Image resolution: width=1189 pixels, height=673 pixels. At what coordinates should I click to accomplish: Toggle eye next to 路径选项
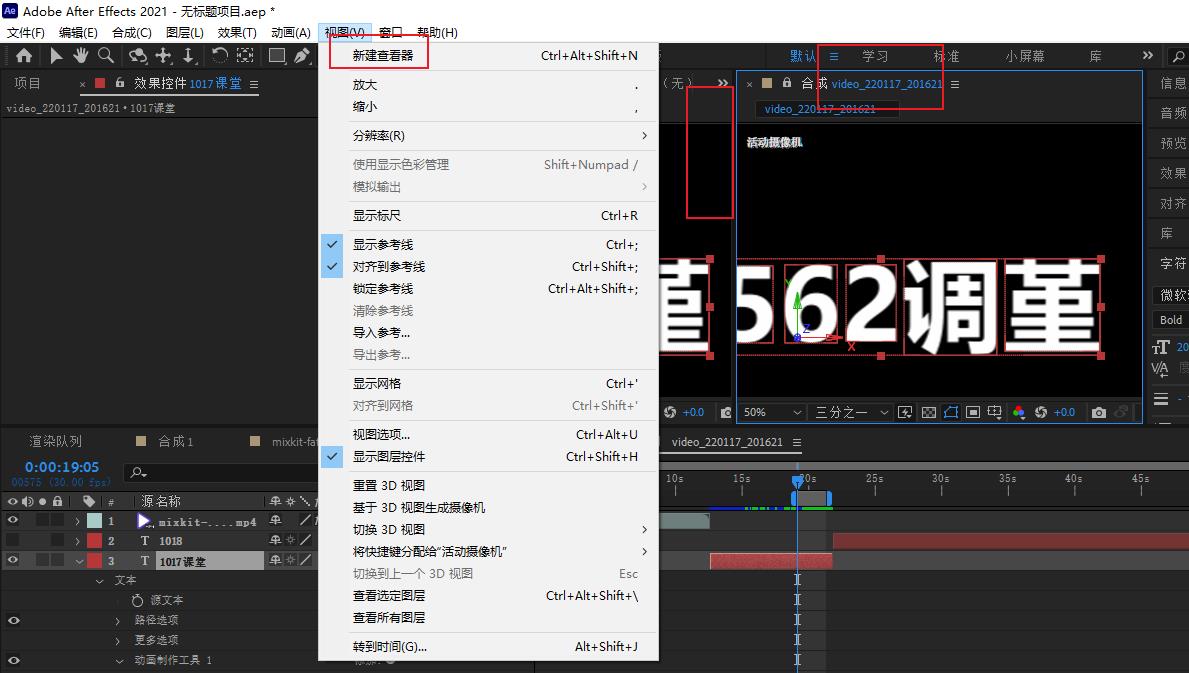click(13, 620)
